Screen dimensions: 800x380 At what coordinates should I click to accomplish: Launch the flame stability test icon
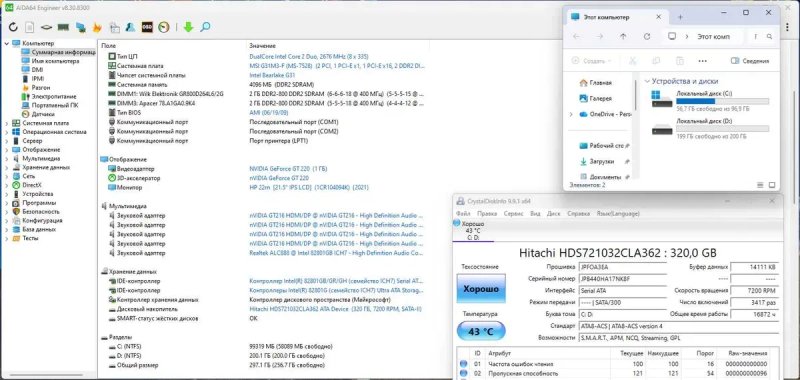pos(97,28)
